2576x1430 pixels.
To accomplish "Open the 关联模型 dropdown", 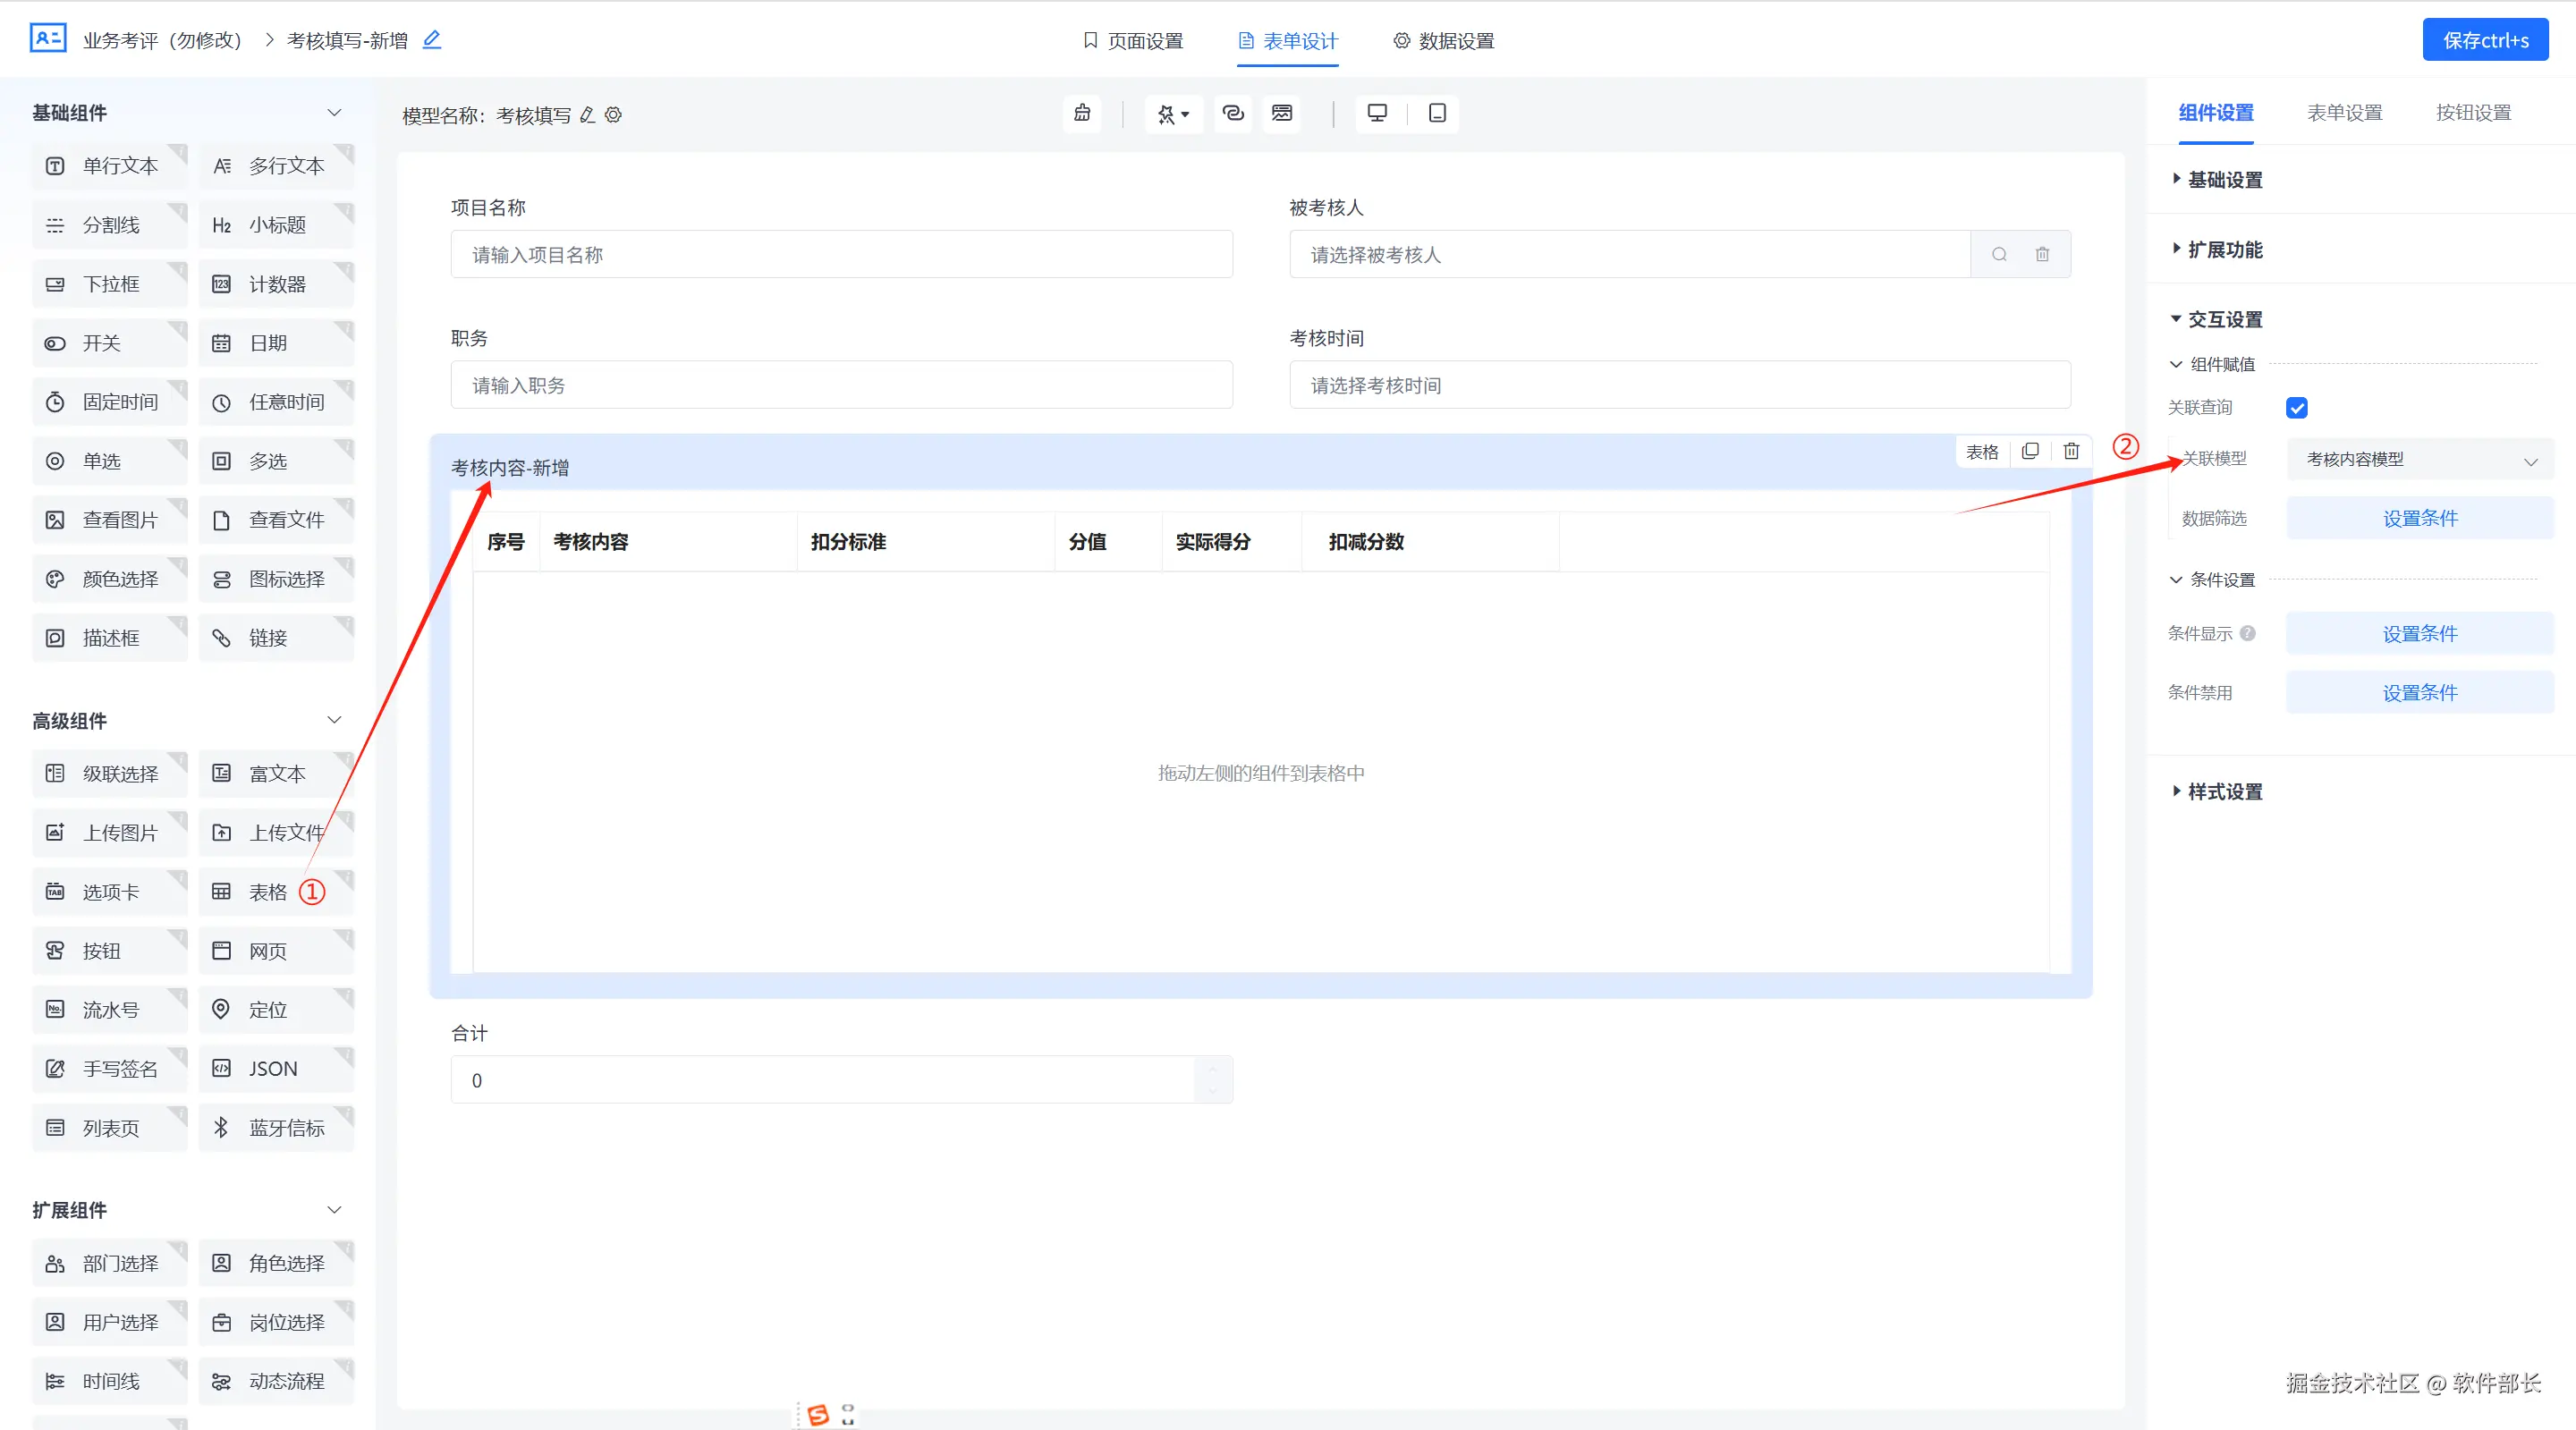I will click(2419, 459).
